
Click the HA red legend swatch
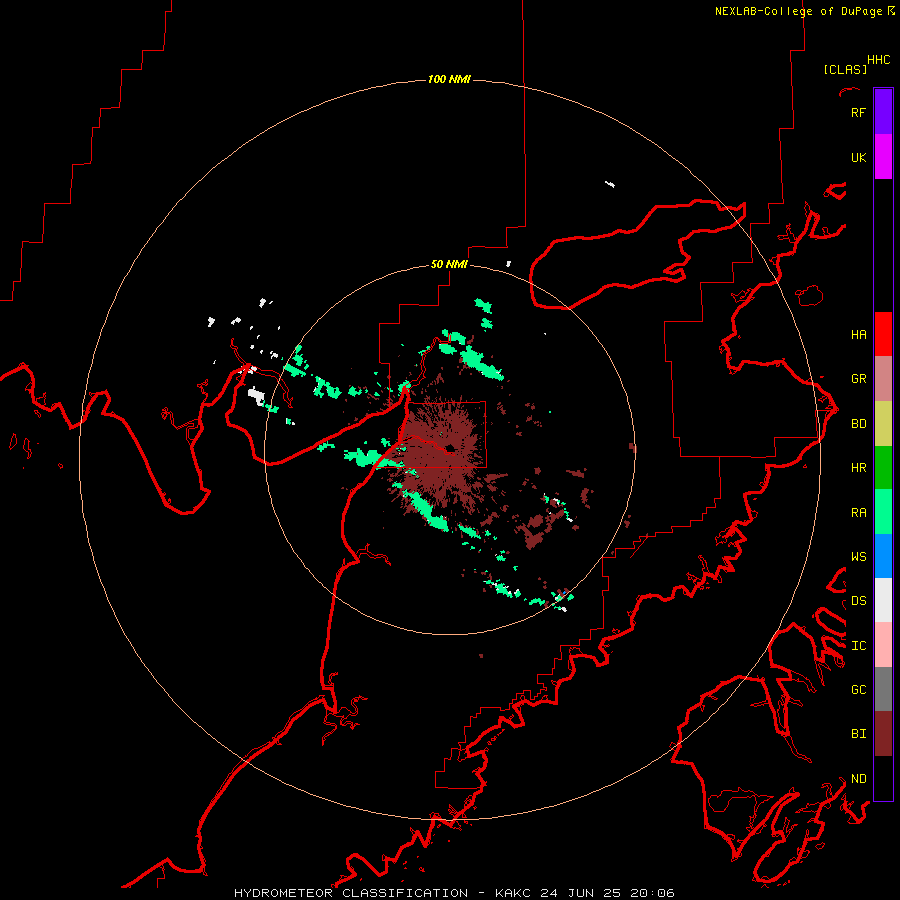pos(883,334)
